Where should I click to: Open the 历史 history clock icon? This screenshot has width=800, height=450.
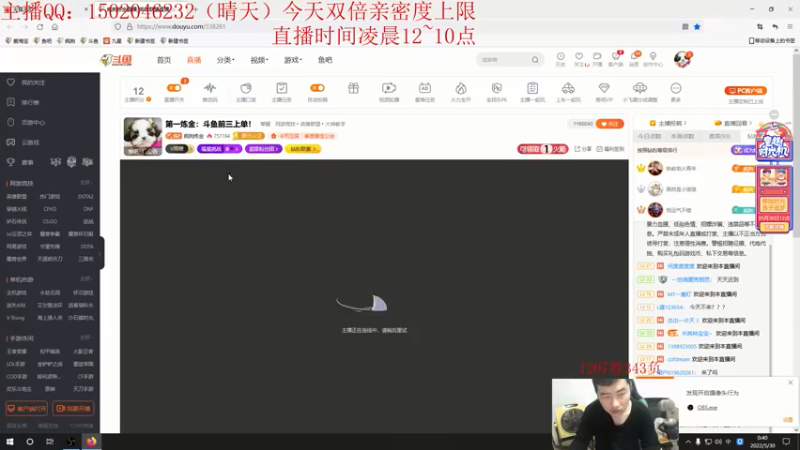click(560, 59)
